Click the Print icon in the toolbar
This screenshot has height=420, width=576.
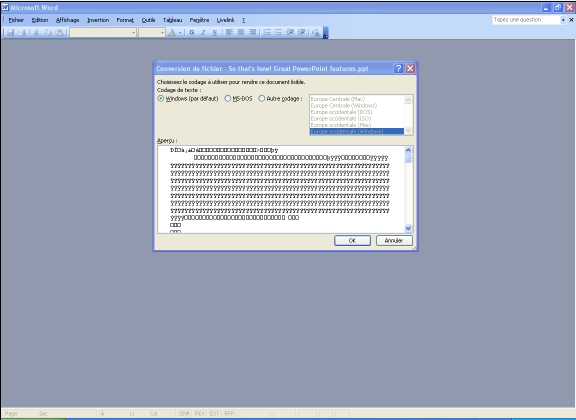click(x=22, y=33)
